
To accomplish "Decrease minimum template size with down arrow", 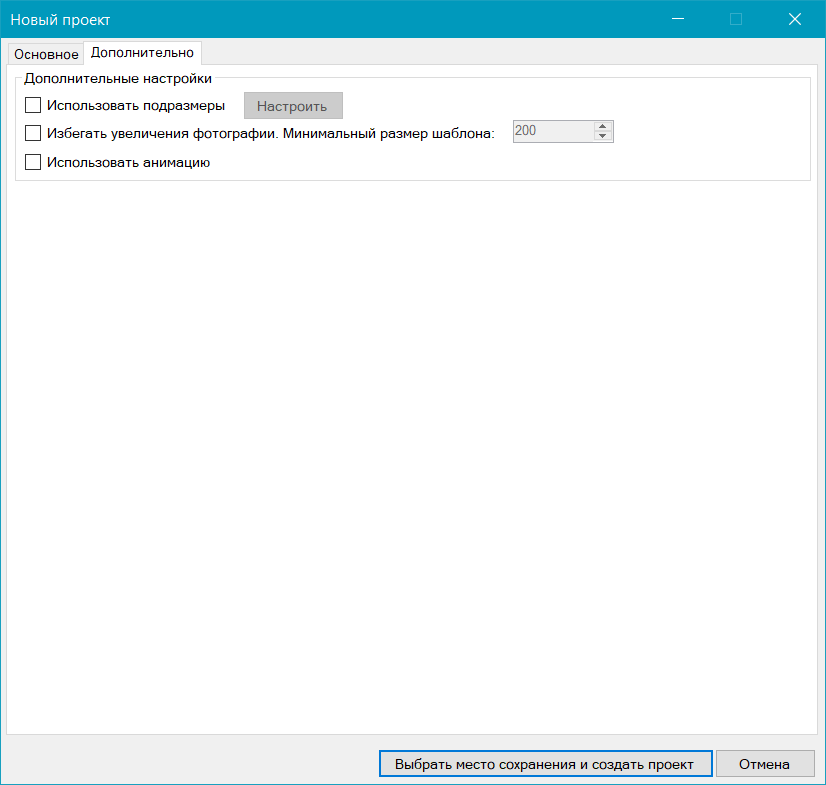I will click(x=602, y=137).
